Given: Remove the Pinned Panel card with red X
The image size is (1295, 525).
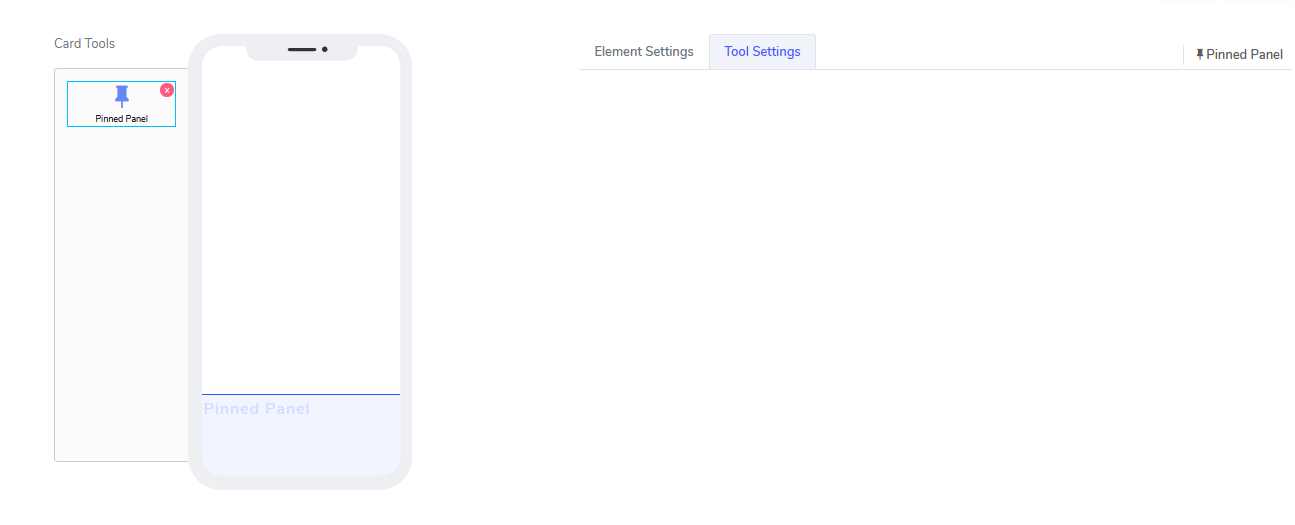Looking at the screenshot, I should pos(167,90).
